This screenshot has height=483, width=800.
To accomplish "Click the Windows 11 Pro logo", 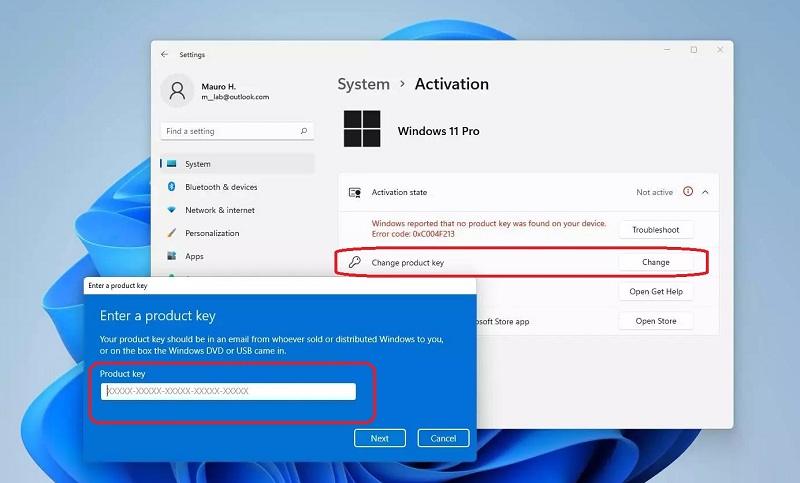I will [x=362, y=130].
